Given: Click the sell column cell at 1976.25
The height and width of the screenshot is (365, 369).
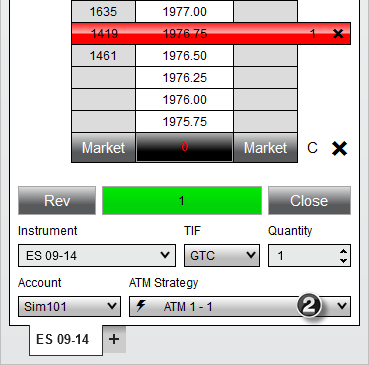Looking at the screenshot, I should (x=265, y=78).
